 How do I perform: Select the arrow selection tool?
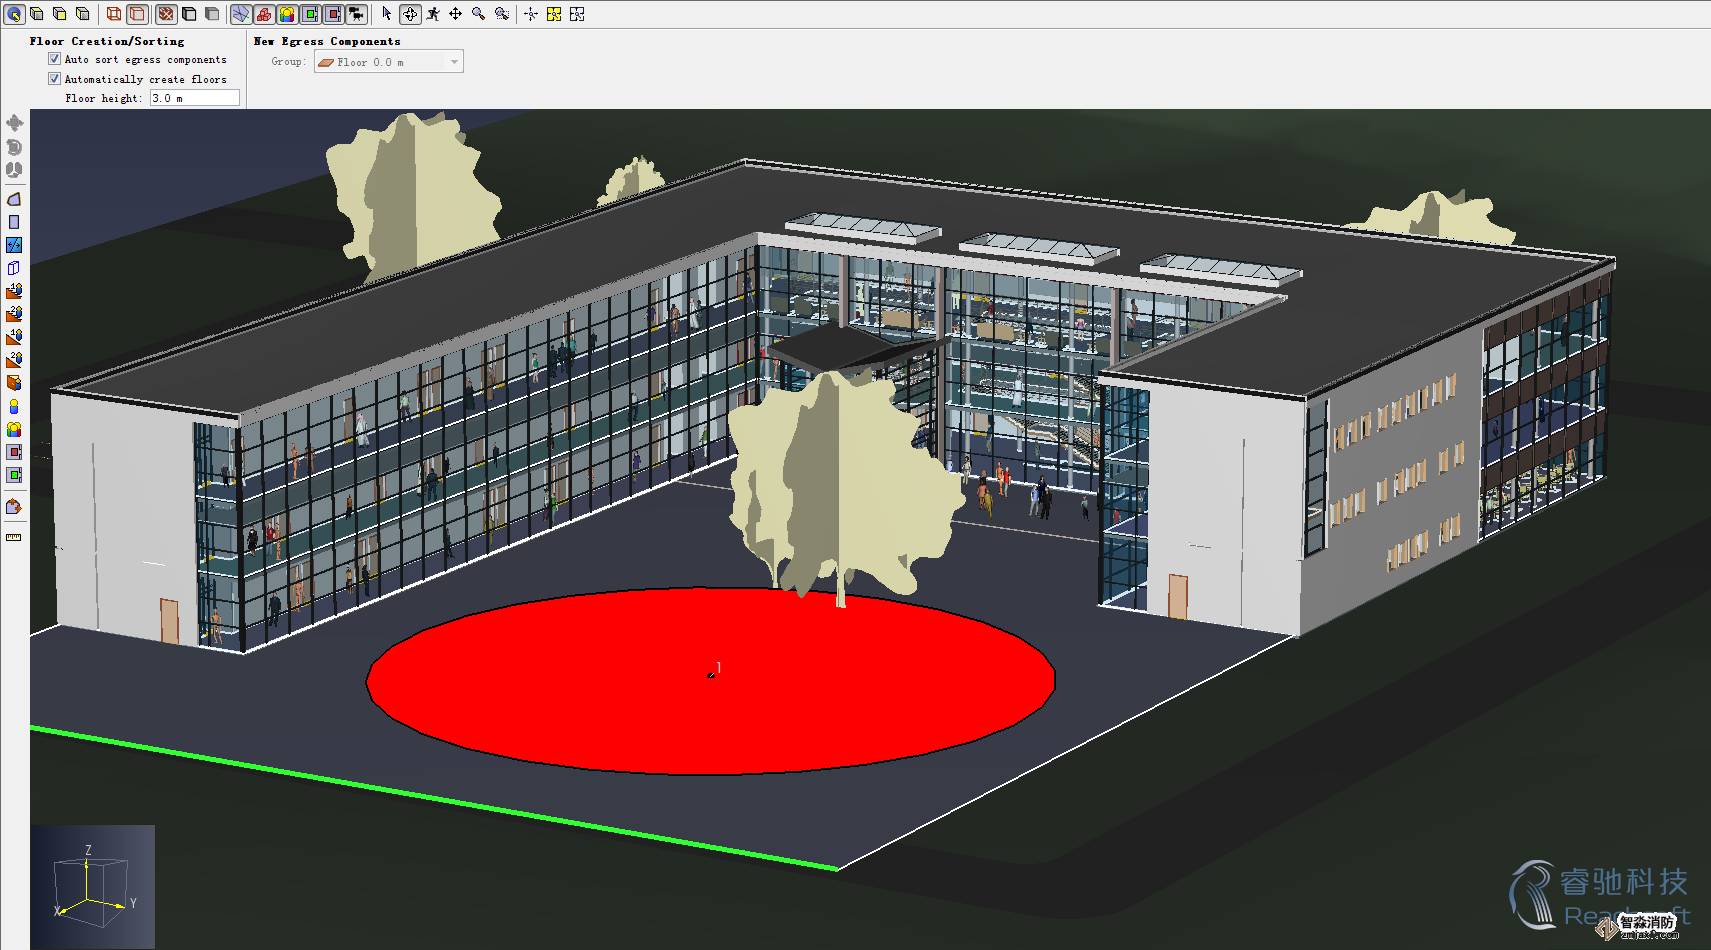(x=387, y=14)
